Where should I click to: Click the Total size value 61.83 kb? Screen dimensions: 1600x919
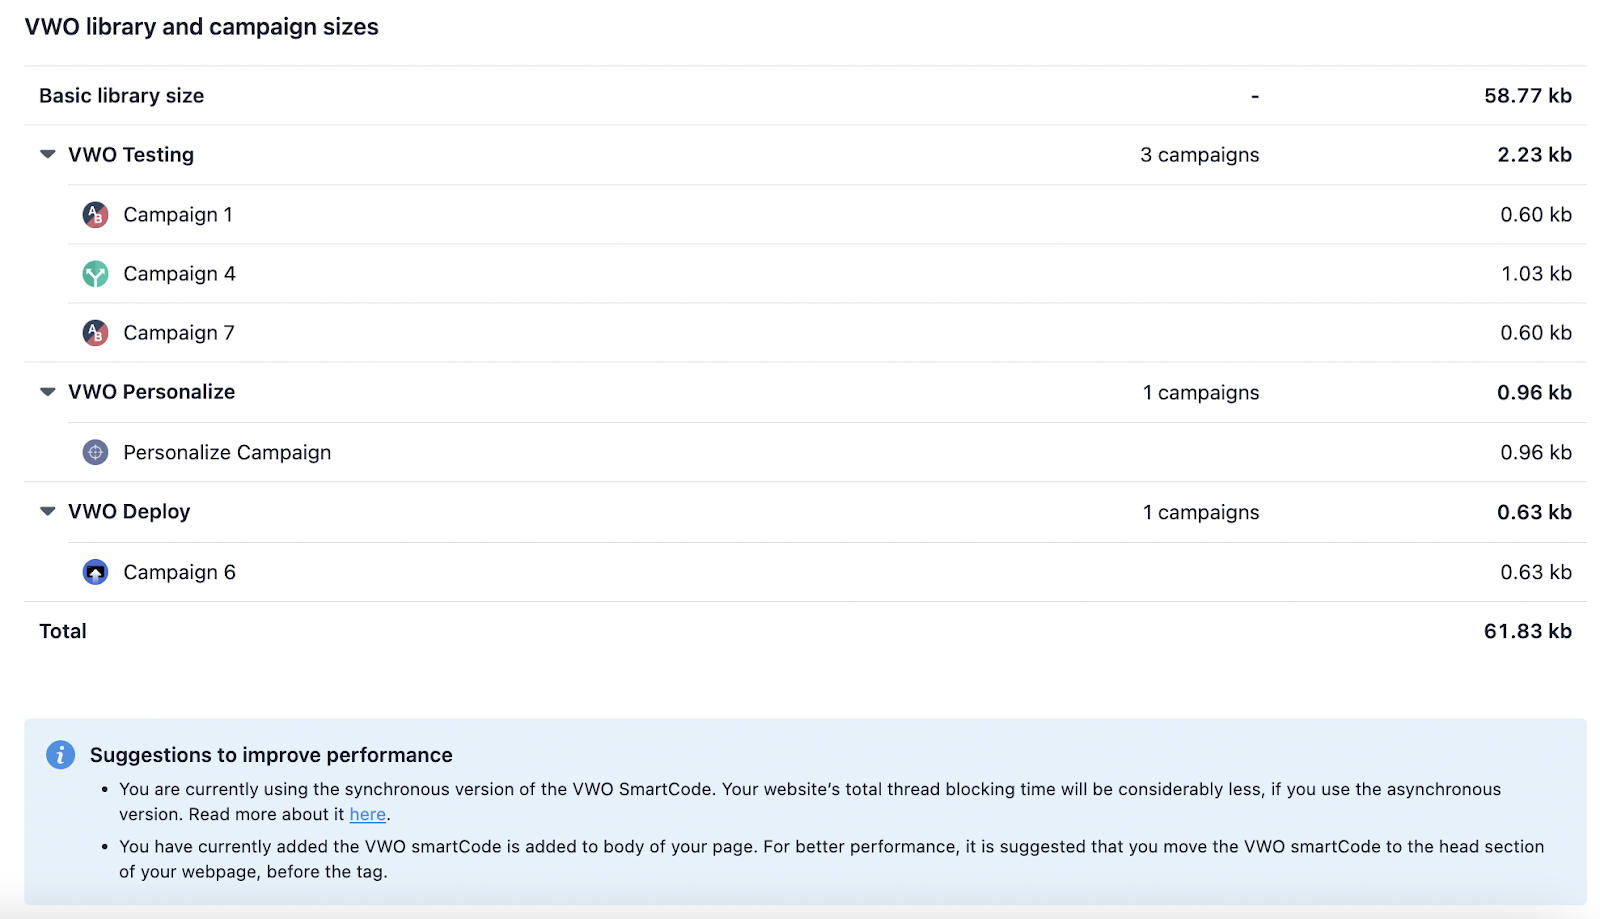[x=1527, y=631]
